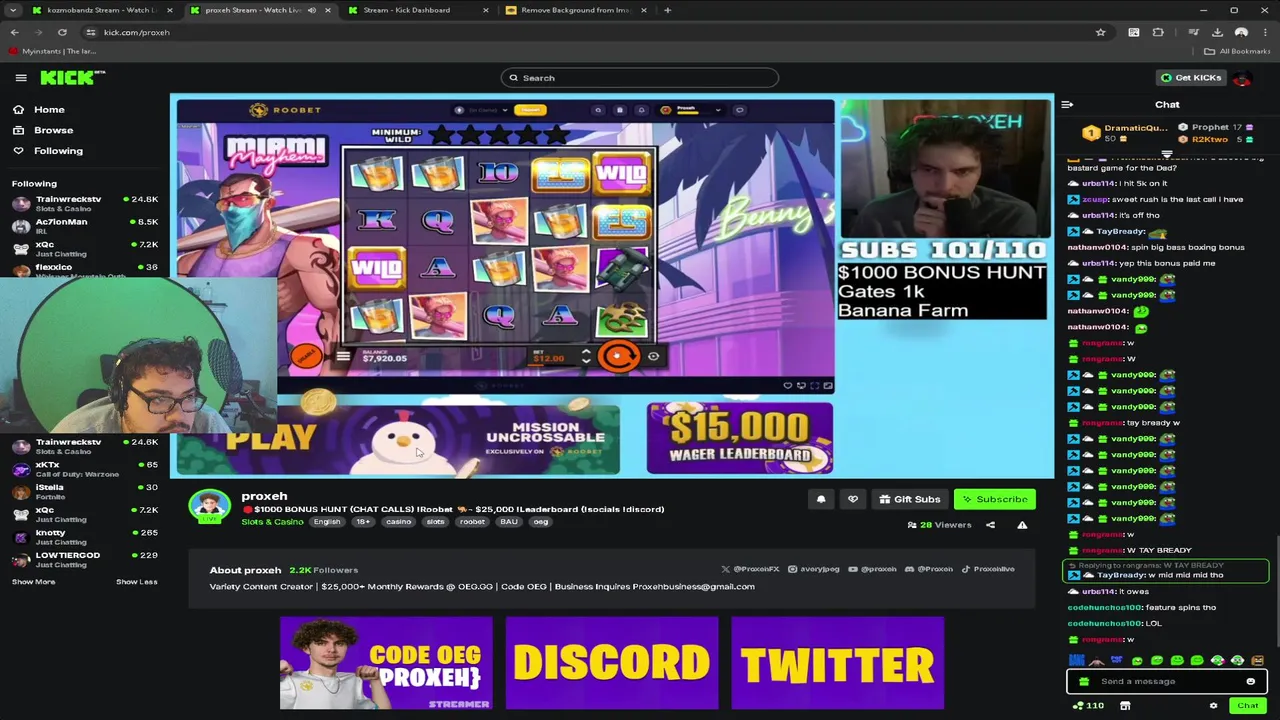Open Myinstants bookmark

52,51
